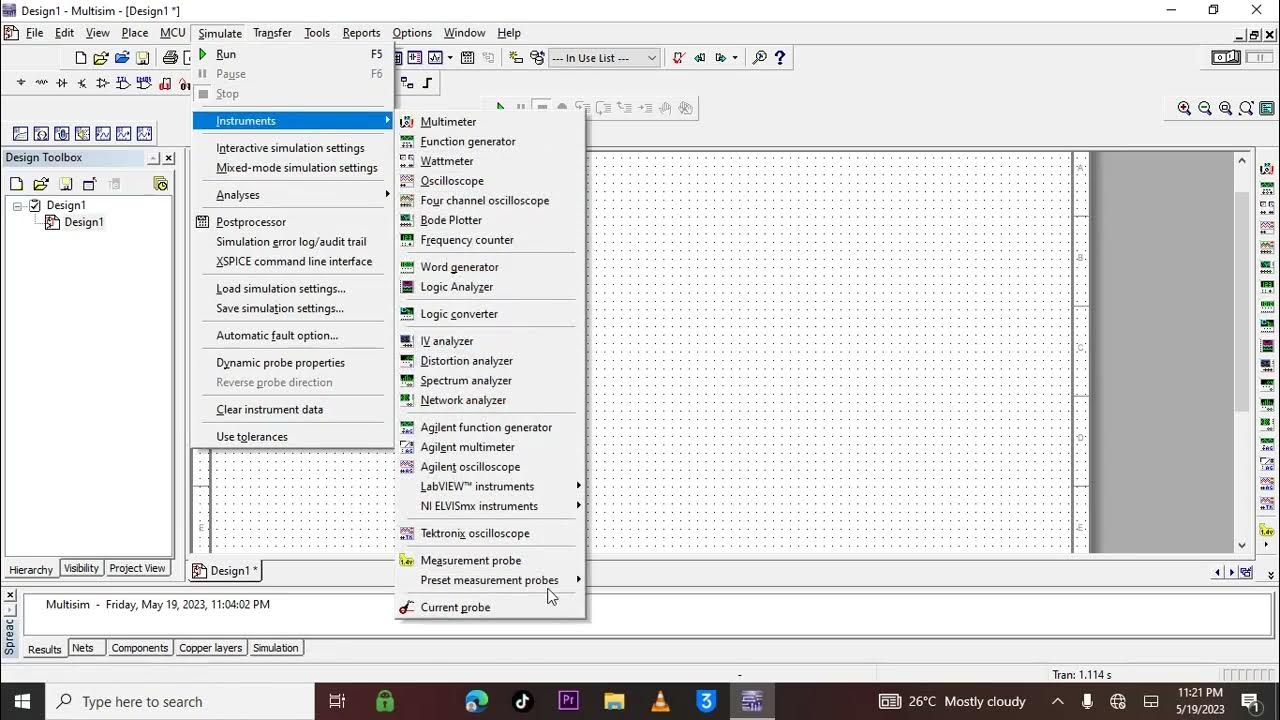Collapse the Design1 tree node
This screenshot has width=1280, height=720.
17,206
